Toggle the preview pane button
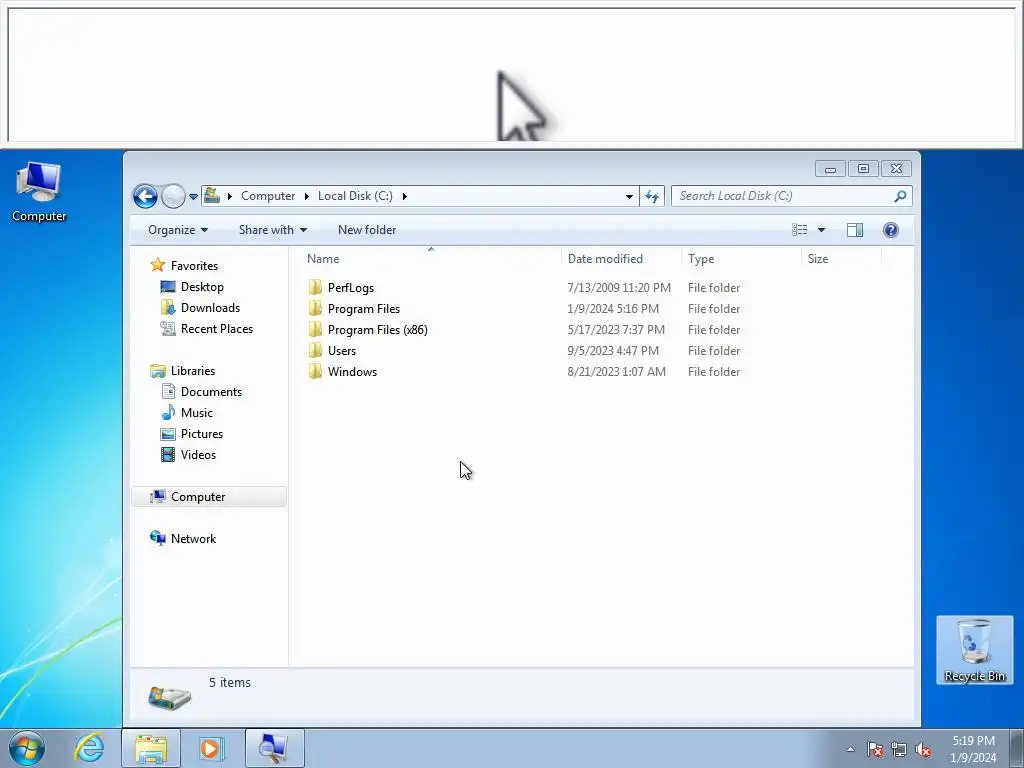 (x=855, y=230)
